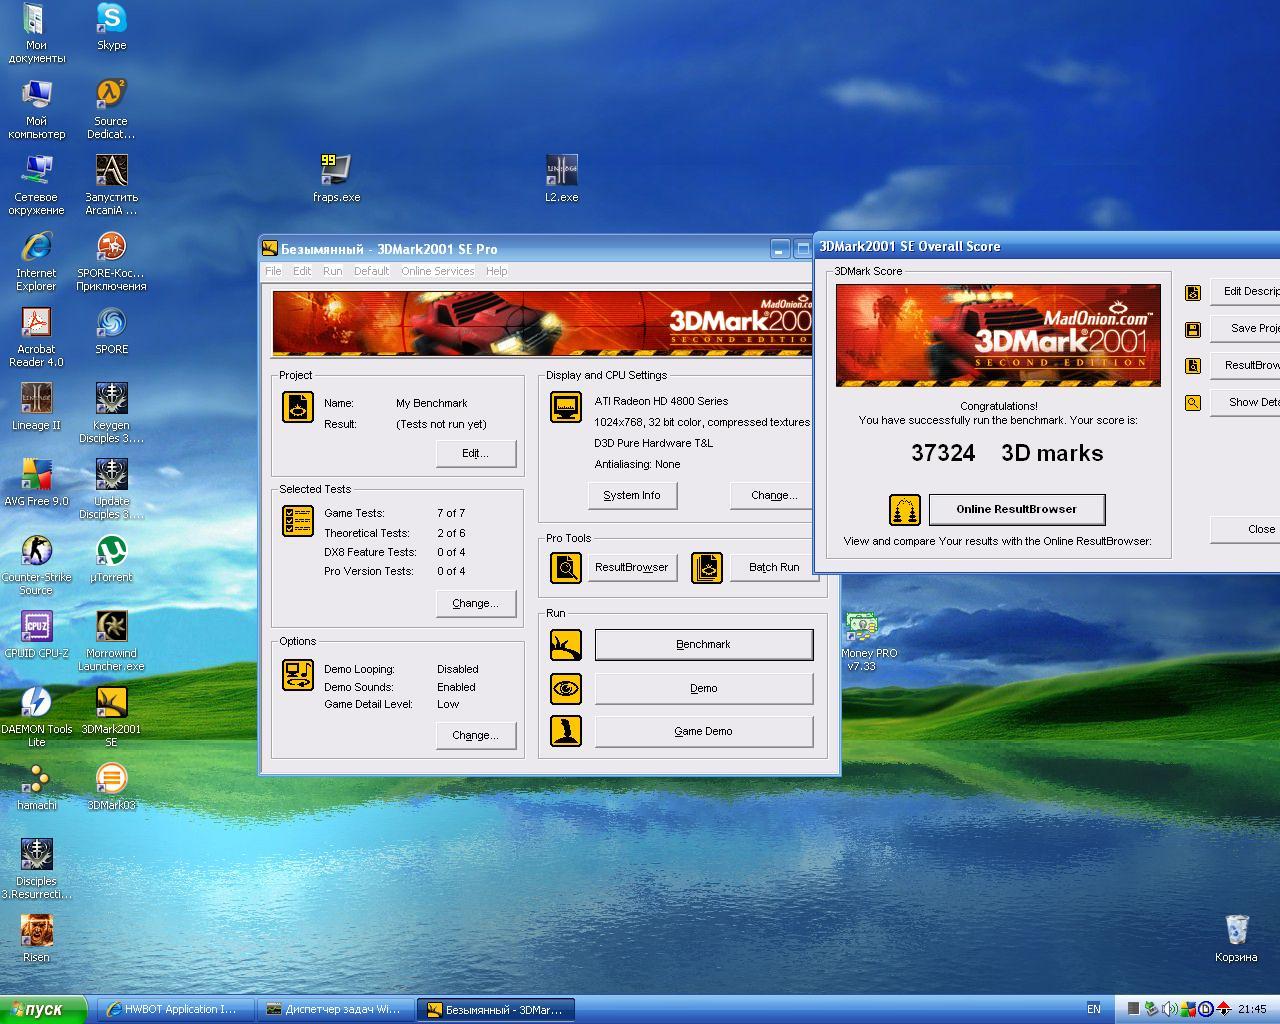
Task: Start the Benchmark button
Action: (704, 644)
